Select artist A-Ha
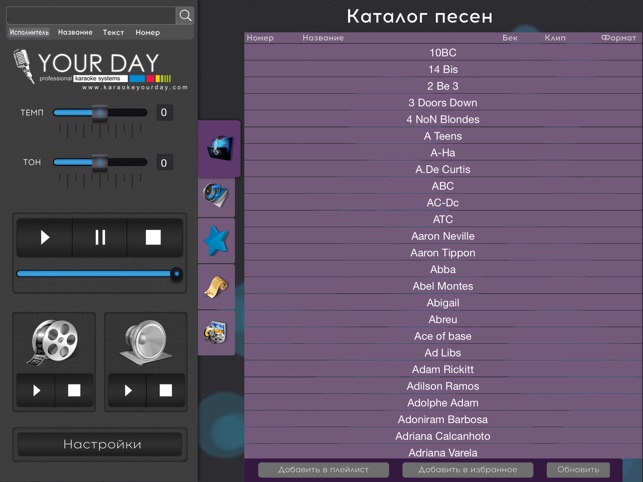This screenshot has height=482, width=643. coord(443,153)
